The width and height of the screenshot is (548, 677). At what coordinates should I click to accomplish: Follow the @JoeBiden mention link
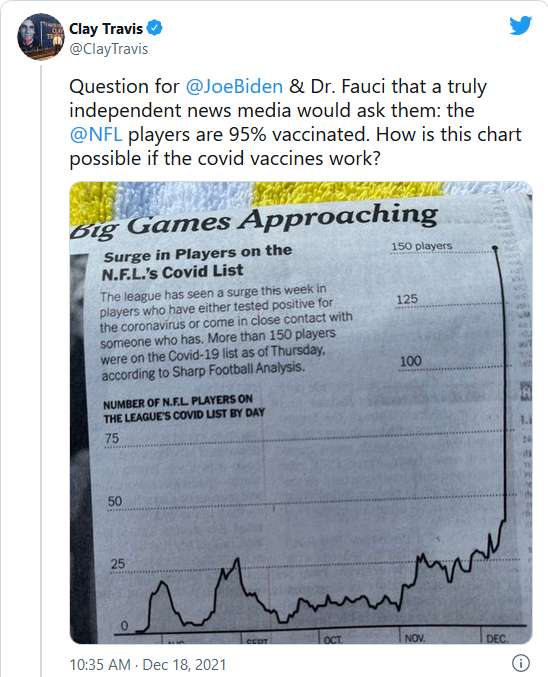pos(234,86)
